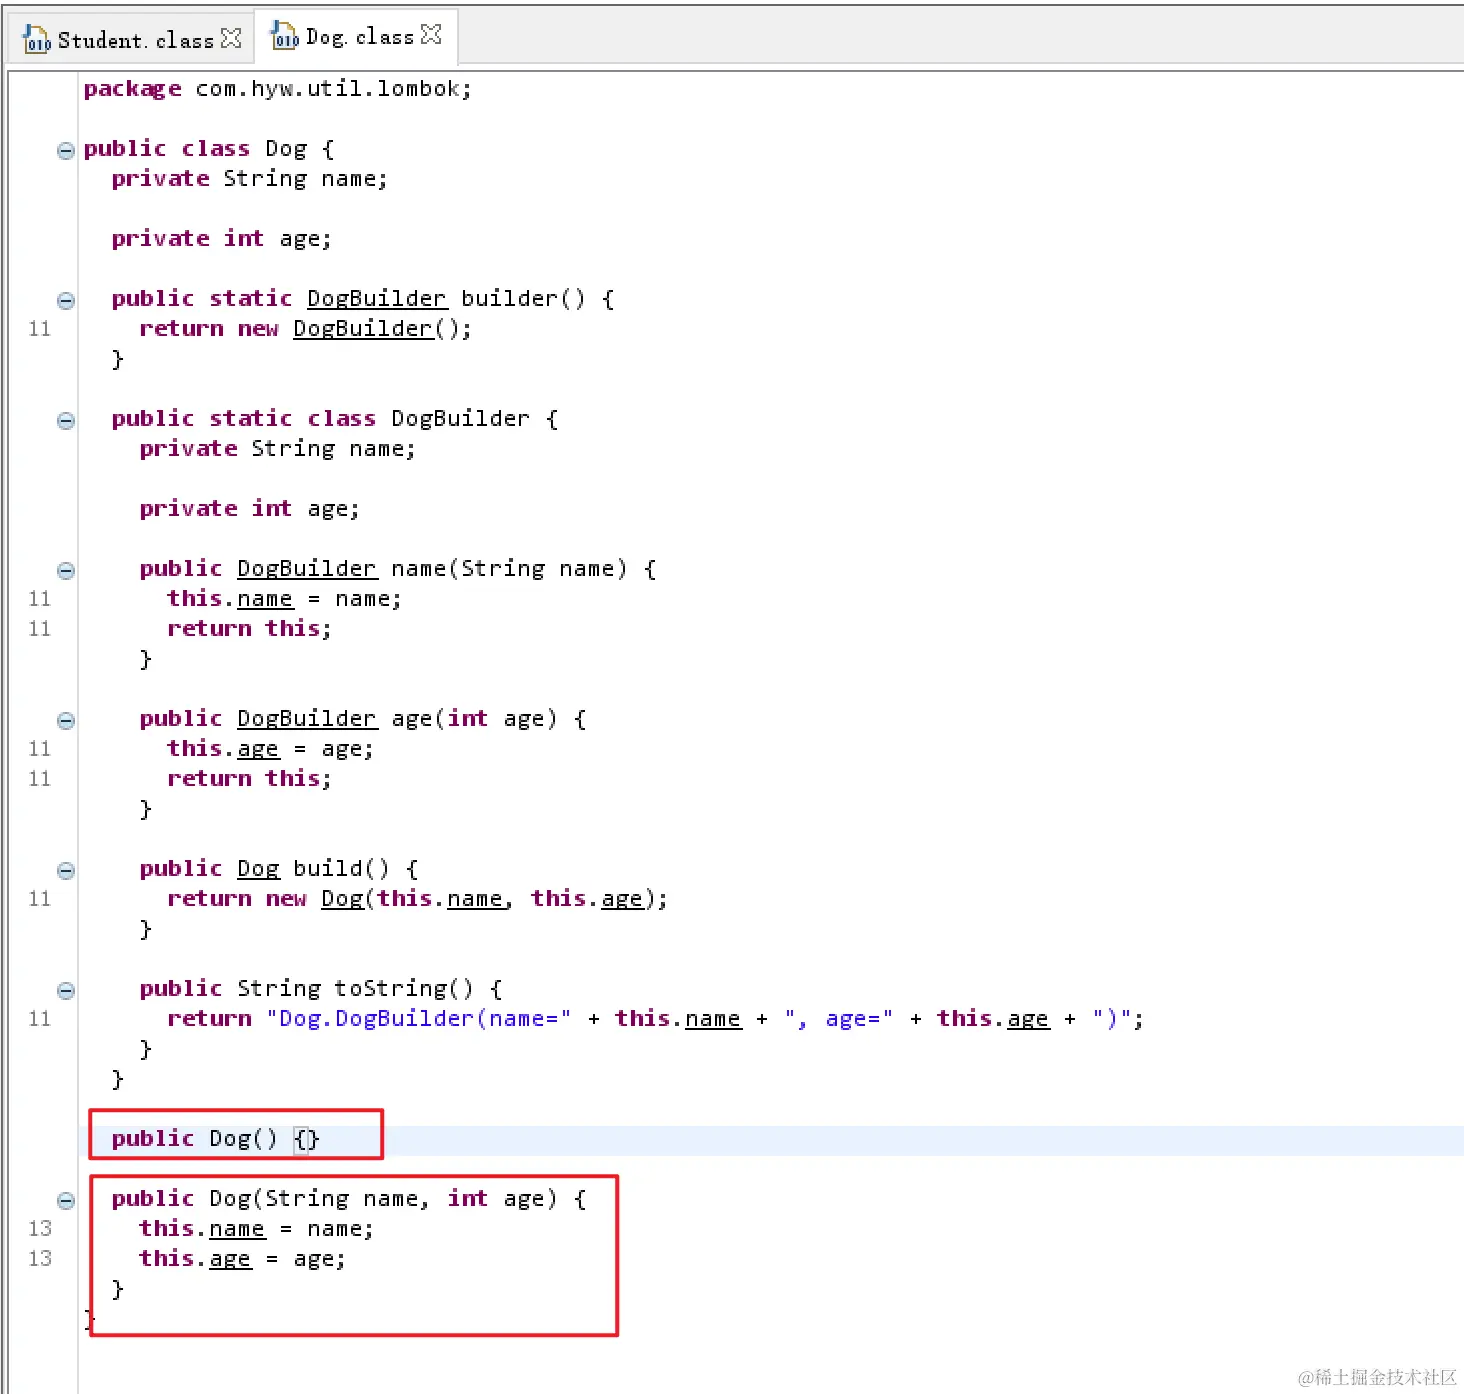Collapse the DogBuilder age(int age) method
The width and height of the screenshot is (1464, 1394).
(x=66, y=721)
